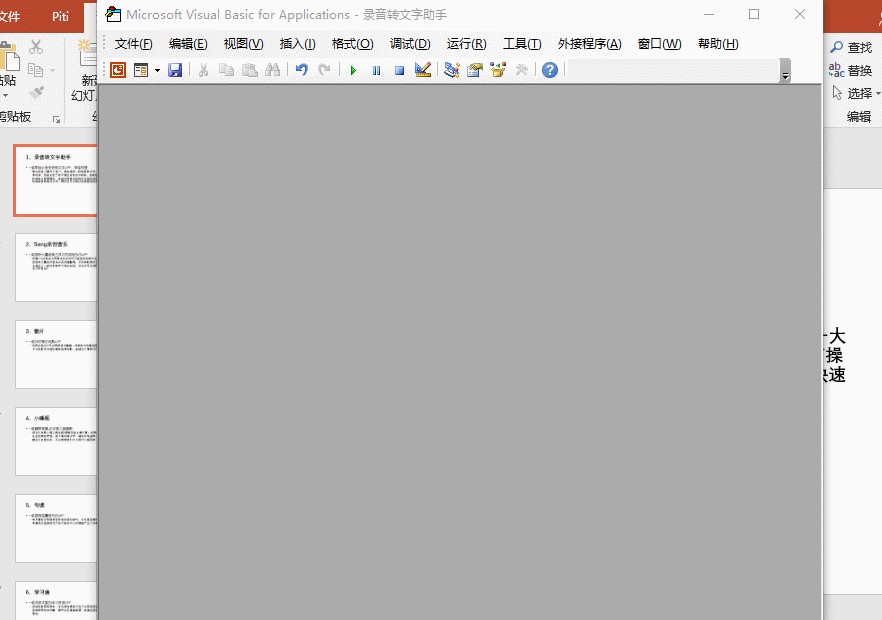Click the VBA window system menu icon
The width and height of the screenshot is (882, 620).
[x=113, y=14]
